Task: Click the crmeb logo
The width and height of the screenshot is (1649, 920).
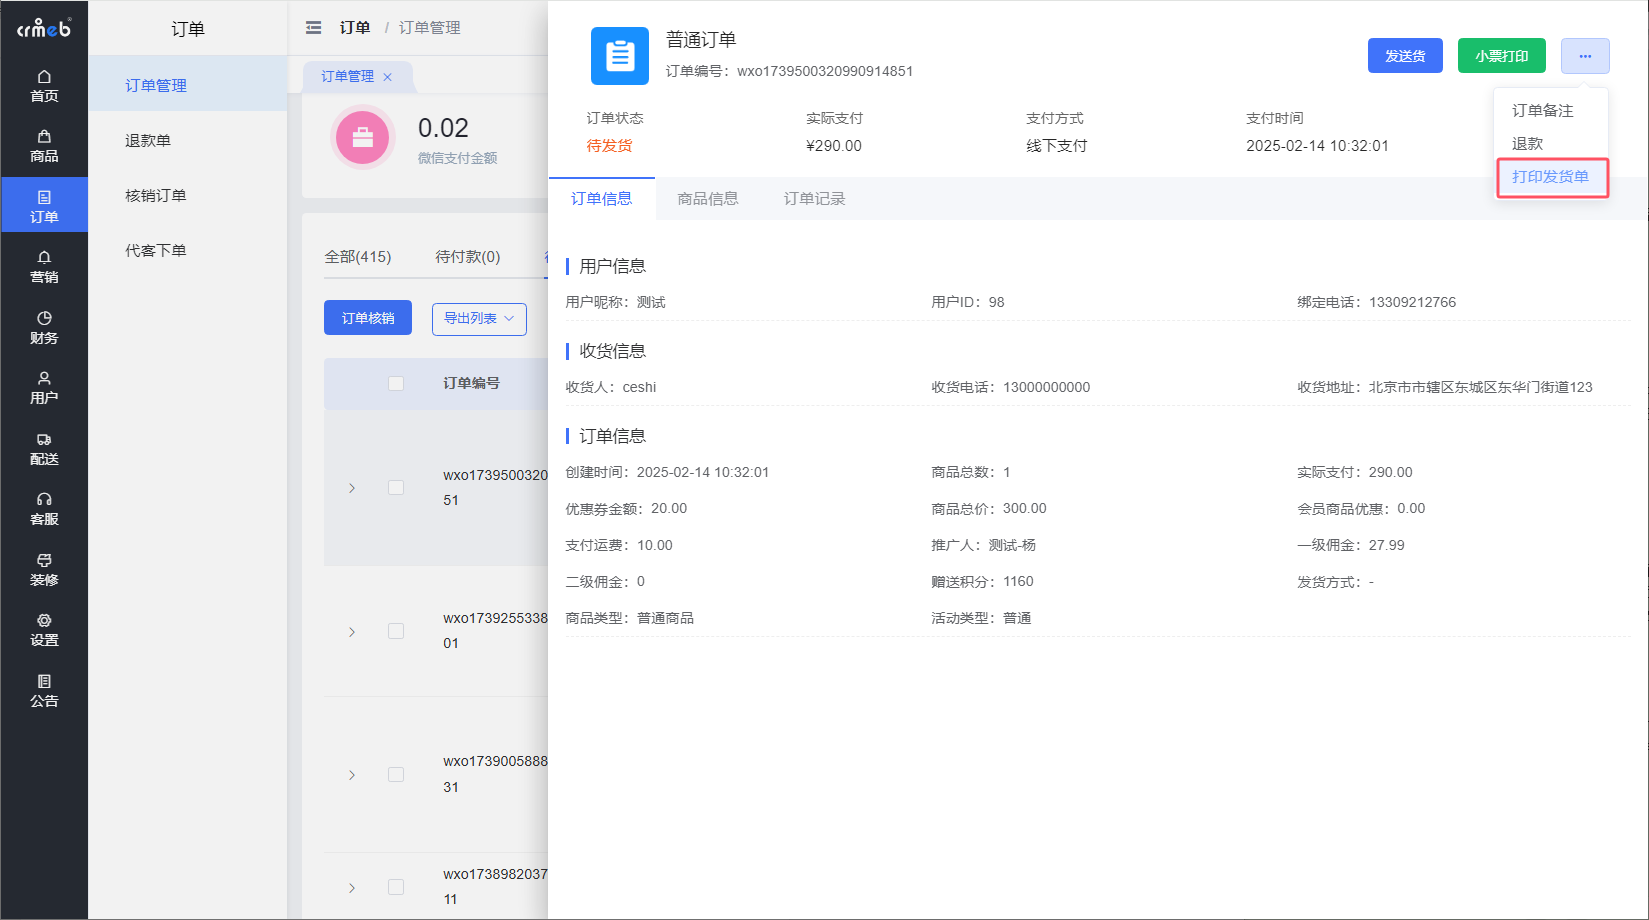Action: pos(44,28)
